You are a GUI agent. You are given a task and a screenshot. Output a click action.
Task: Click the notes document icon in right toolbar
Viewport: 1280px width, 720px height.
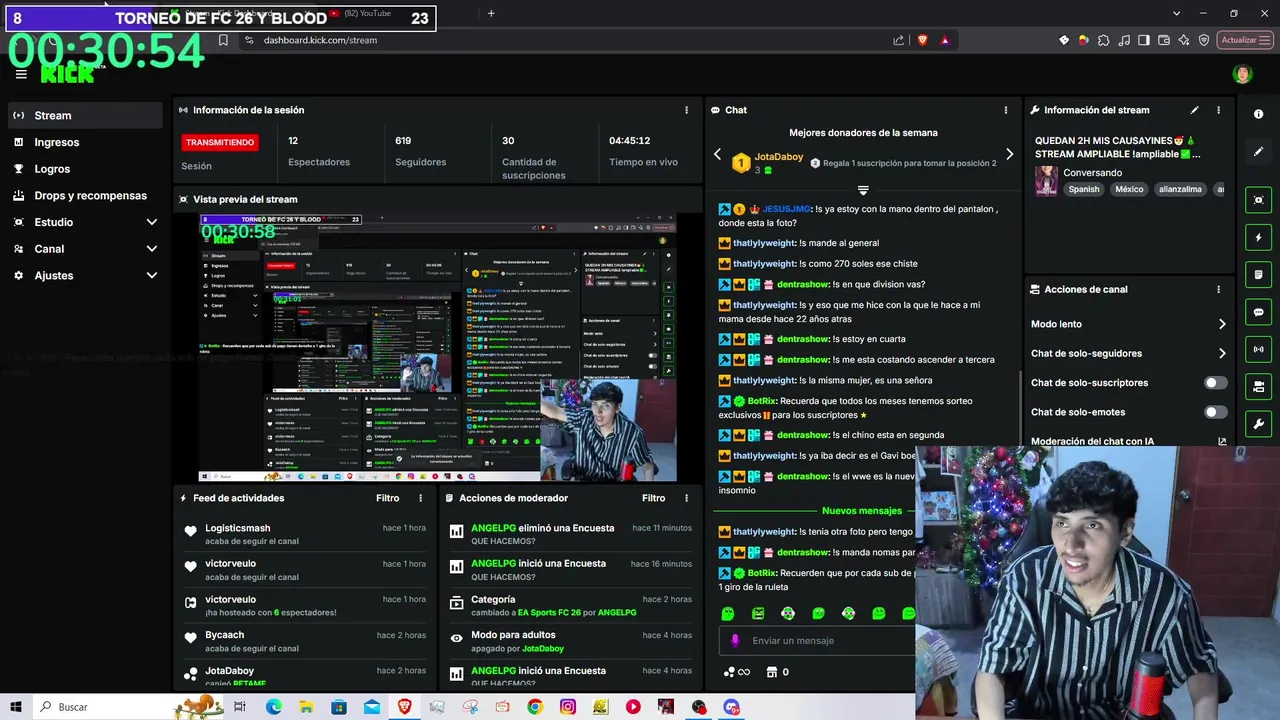point(1259,275)
